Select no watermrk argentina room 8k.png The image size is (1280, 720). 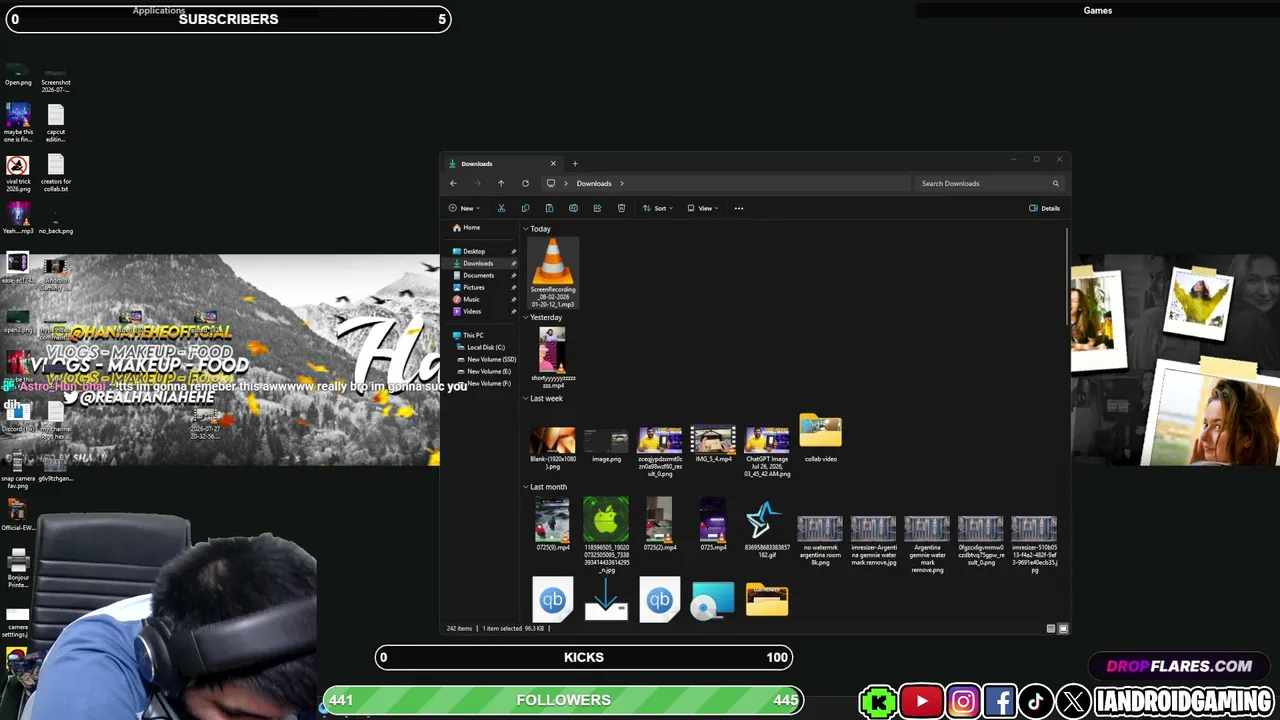pyautogui.click(x=820, y=541)
